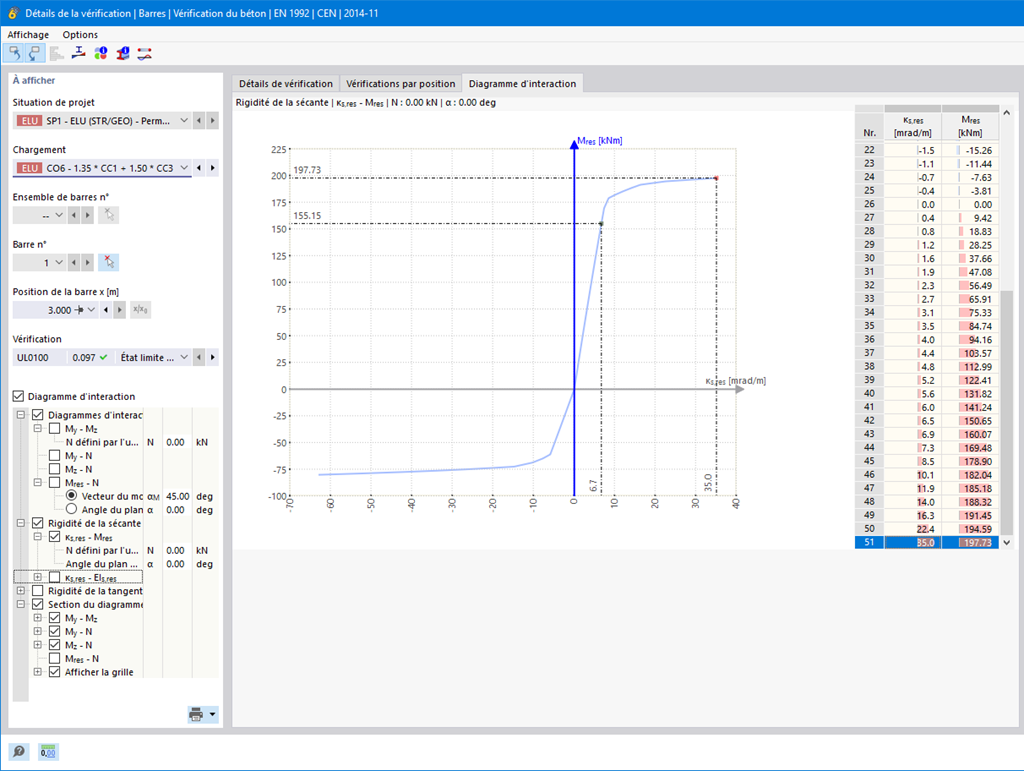Screen dimensions: 1024x771
Task: Click the 0.00 decimal units icon
Action: click(48, 752)
